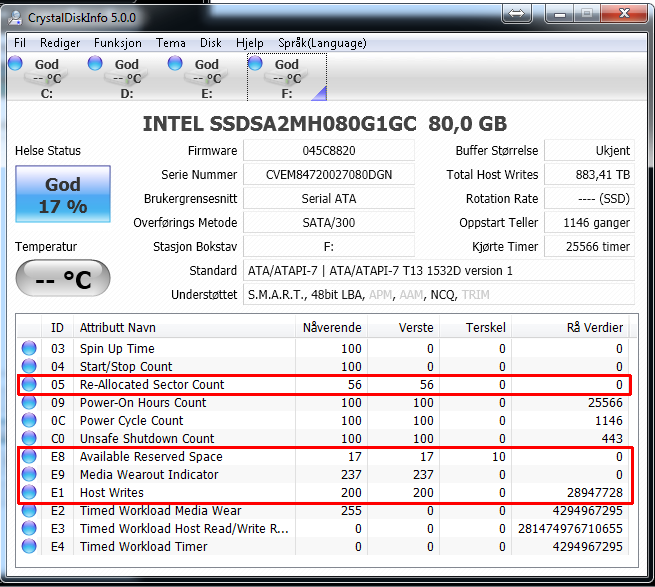Open the Fil menu
The image size is (655, 587).
(20, 43)
